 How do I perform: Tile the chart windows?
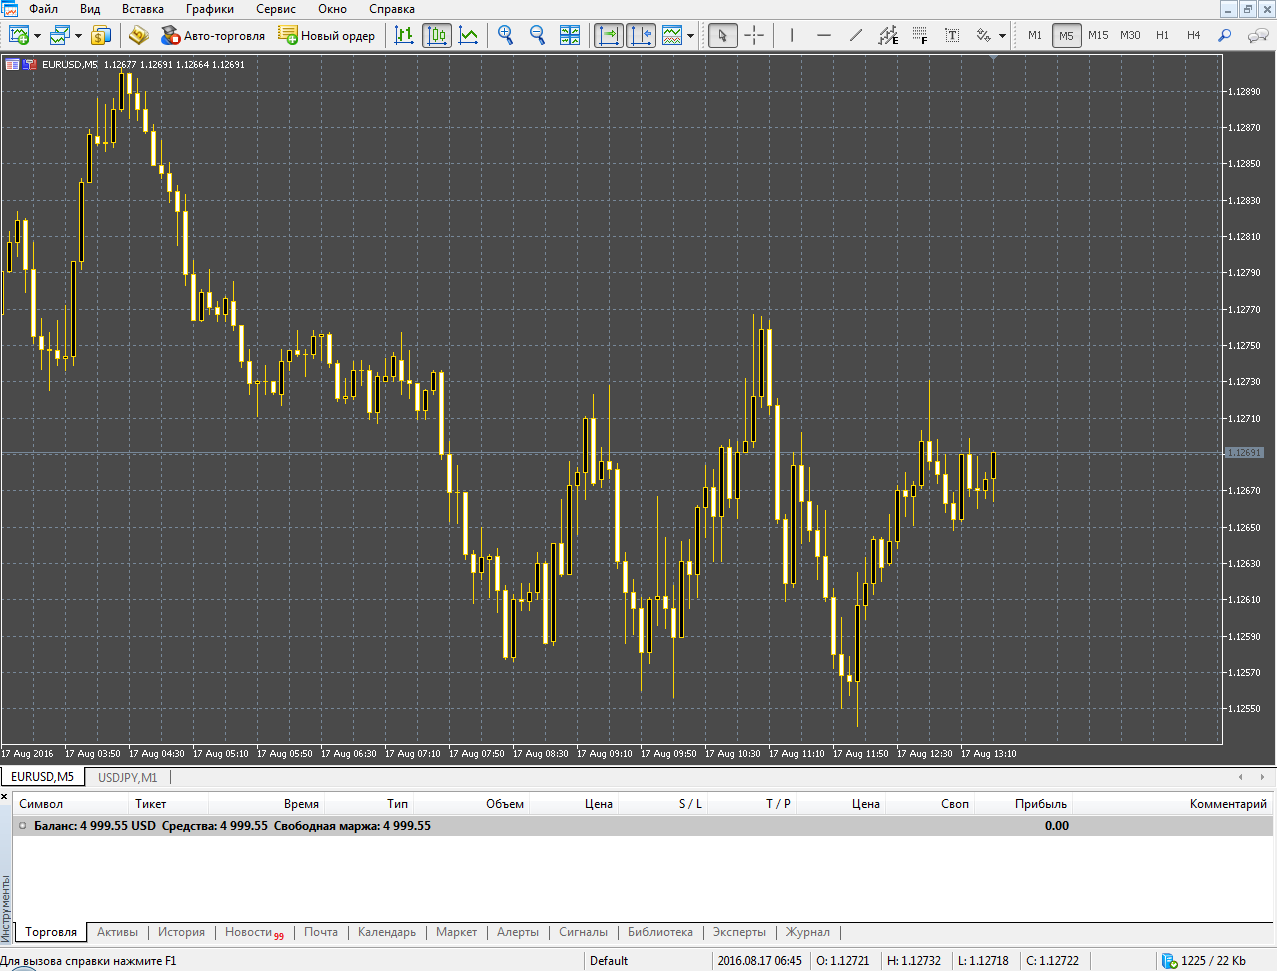tap(570, 35)
